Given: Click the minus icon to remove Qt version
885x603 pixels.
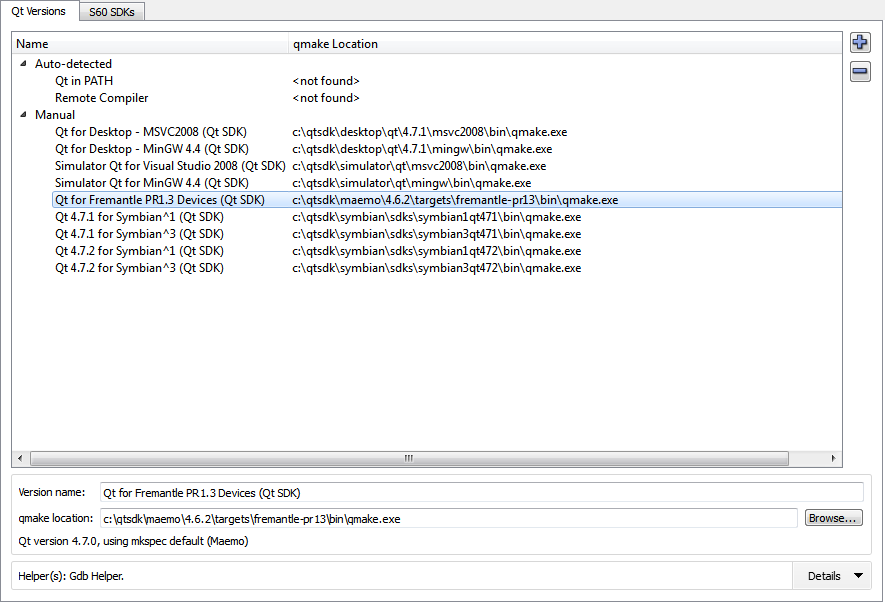Looking at the screenshot, I should [860, 72].
